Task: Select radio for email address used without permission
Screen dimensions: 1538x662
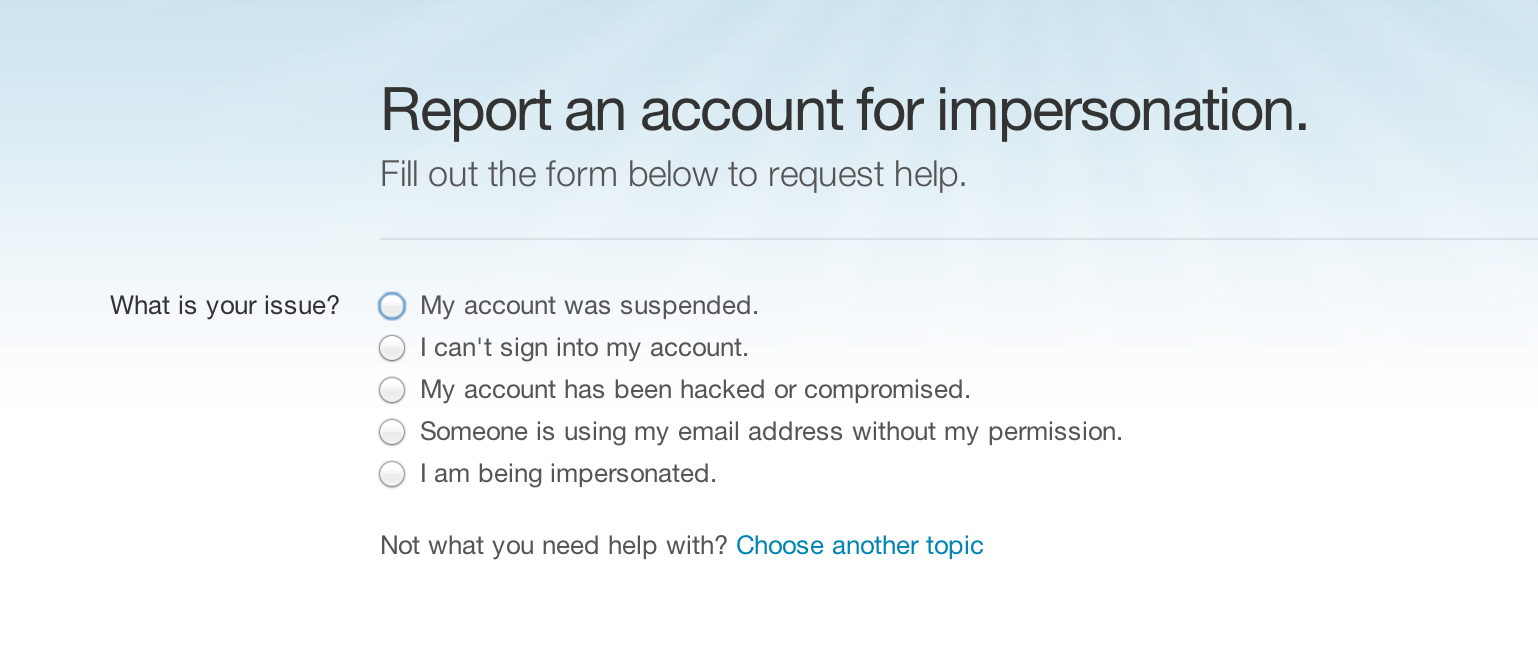Action: [392, 432]
